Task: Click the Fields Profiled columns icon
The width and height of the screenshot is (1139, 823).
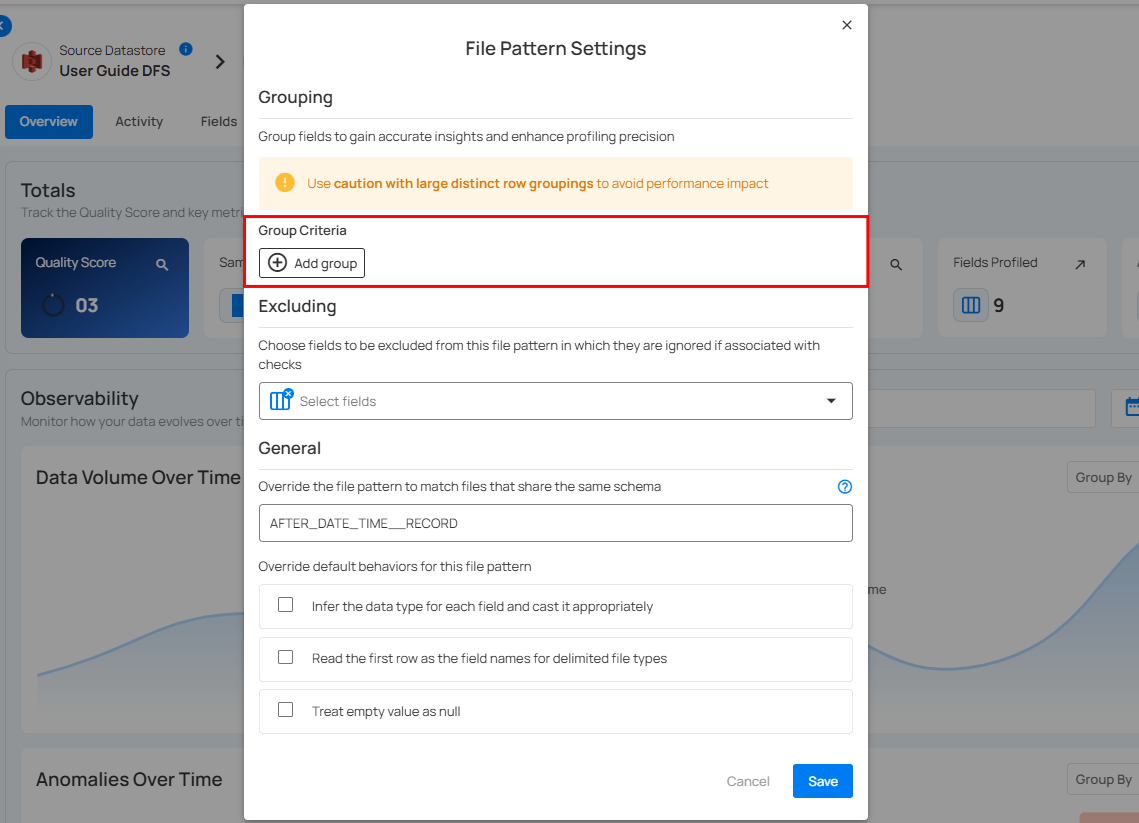Action: point(970,305)
